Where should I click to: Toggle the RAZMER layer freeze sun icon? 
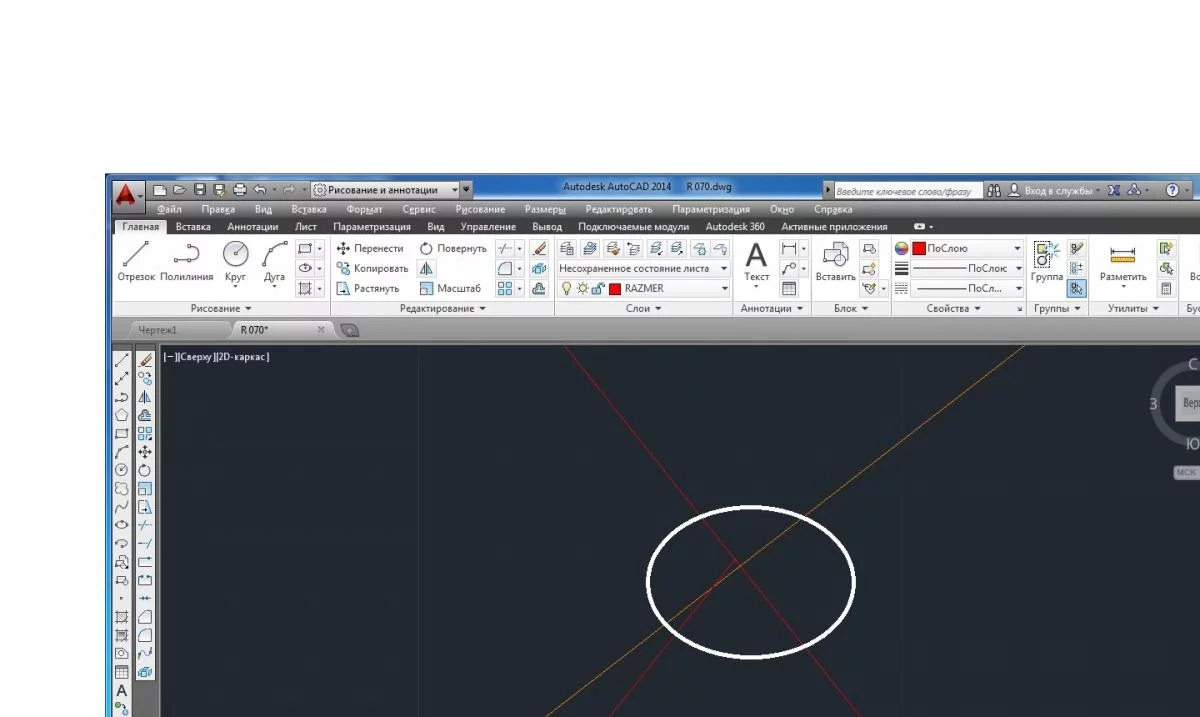(x=582, y=288)
